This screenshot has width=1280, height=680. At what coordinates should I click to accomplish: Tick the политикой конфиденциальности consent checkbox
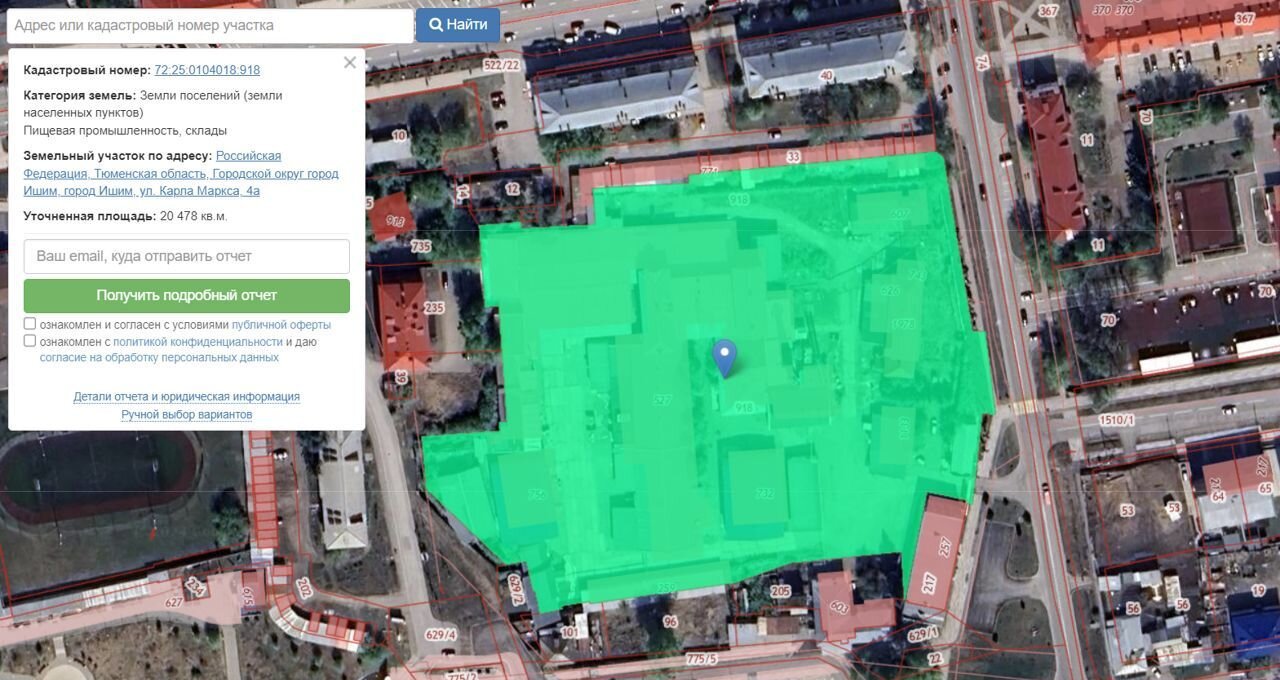click(x=30, y=341)
